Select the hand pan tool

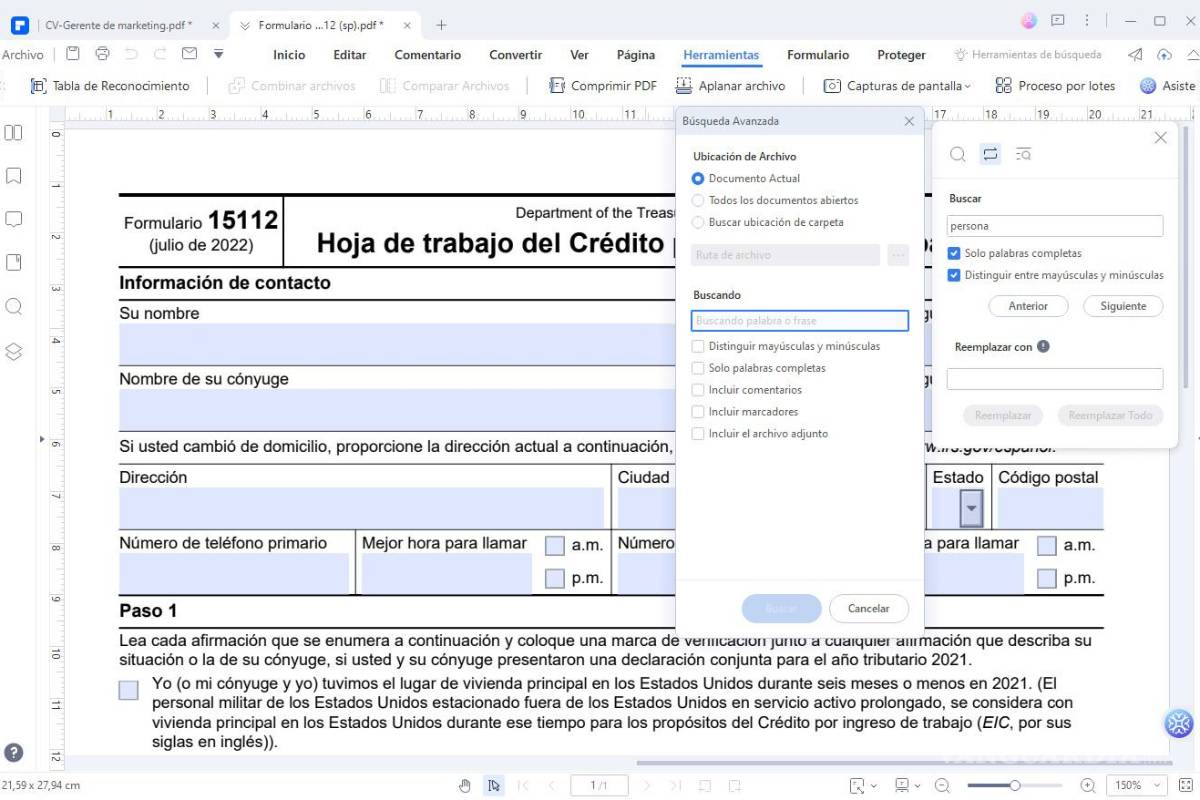point(464,785)
